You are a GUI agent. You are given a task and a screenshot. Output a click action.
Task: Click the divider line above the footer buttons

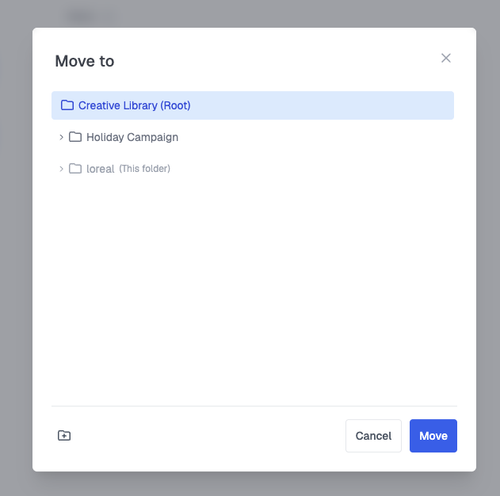(x=254, y=406)
